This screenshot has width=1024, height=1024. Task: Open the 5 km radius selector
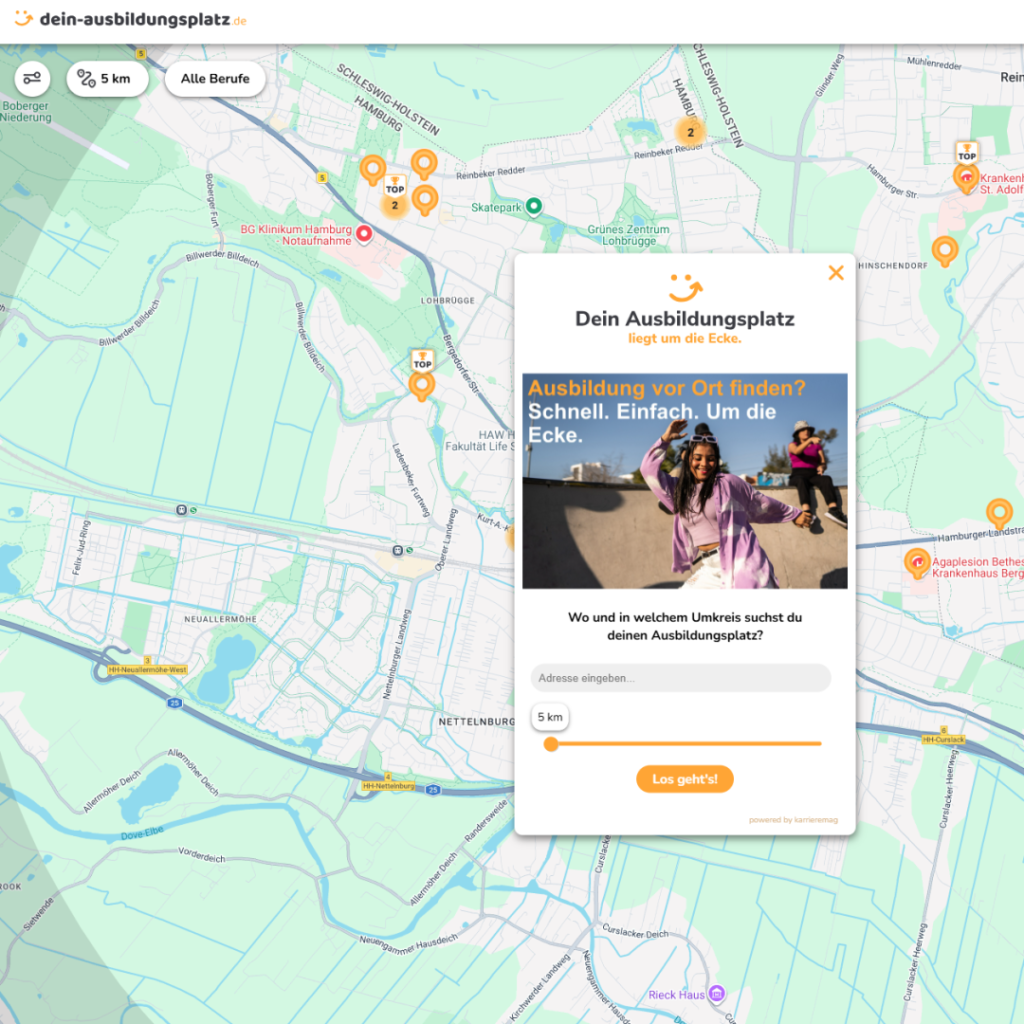pos(107,79)
